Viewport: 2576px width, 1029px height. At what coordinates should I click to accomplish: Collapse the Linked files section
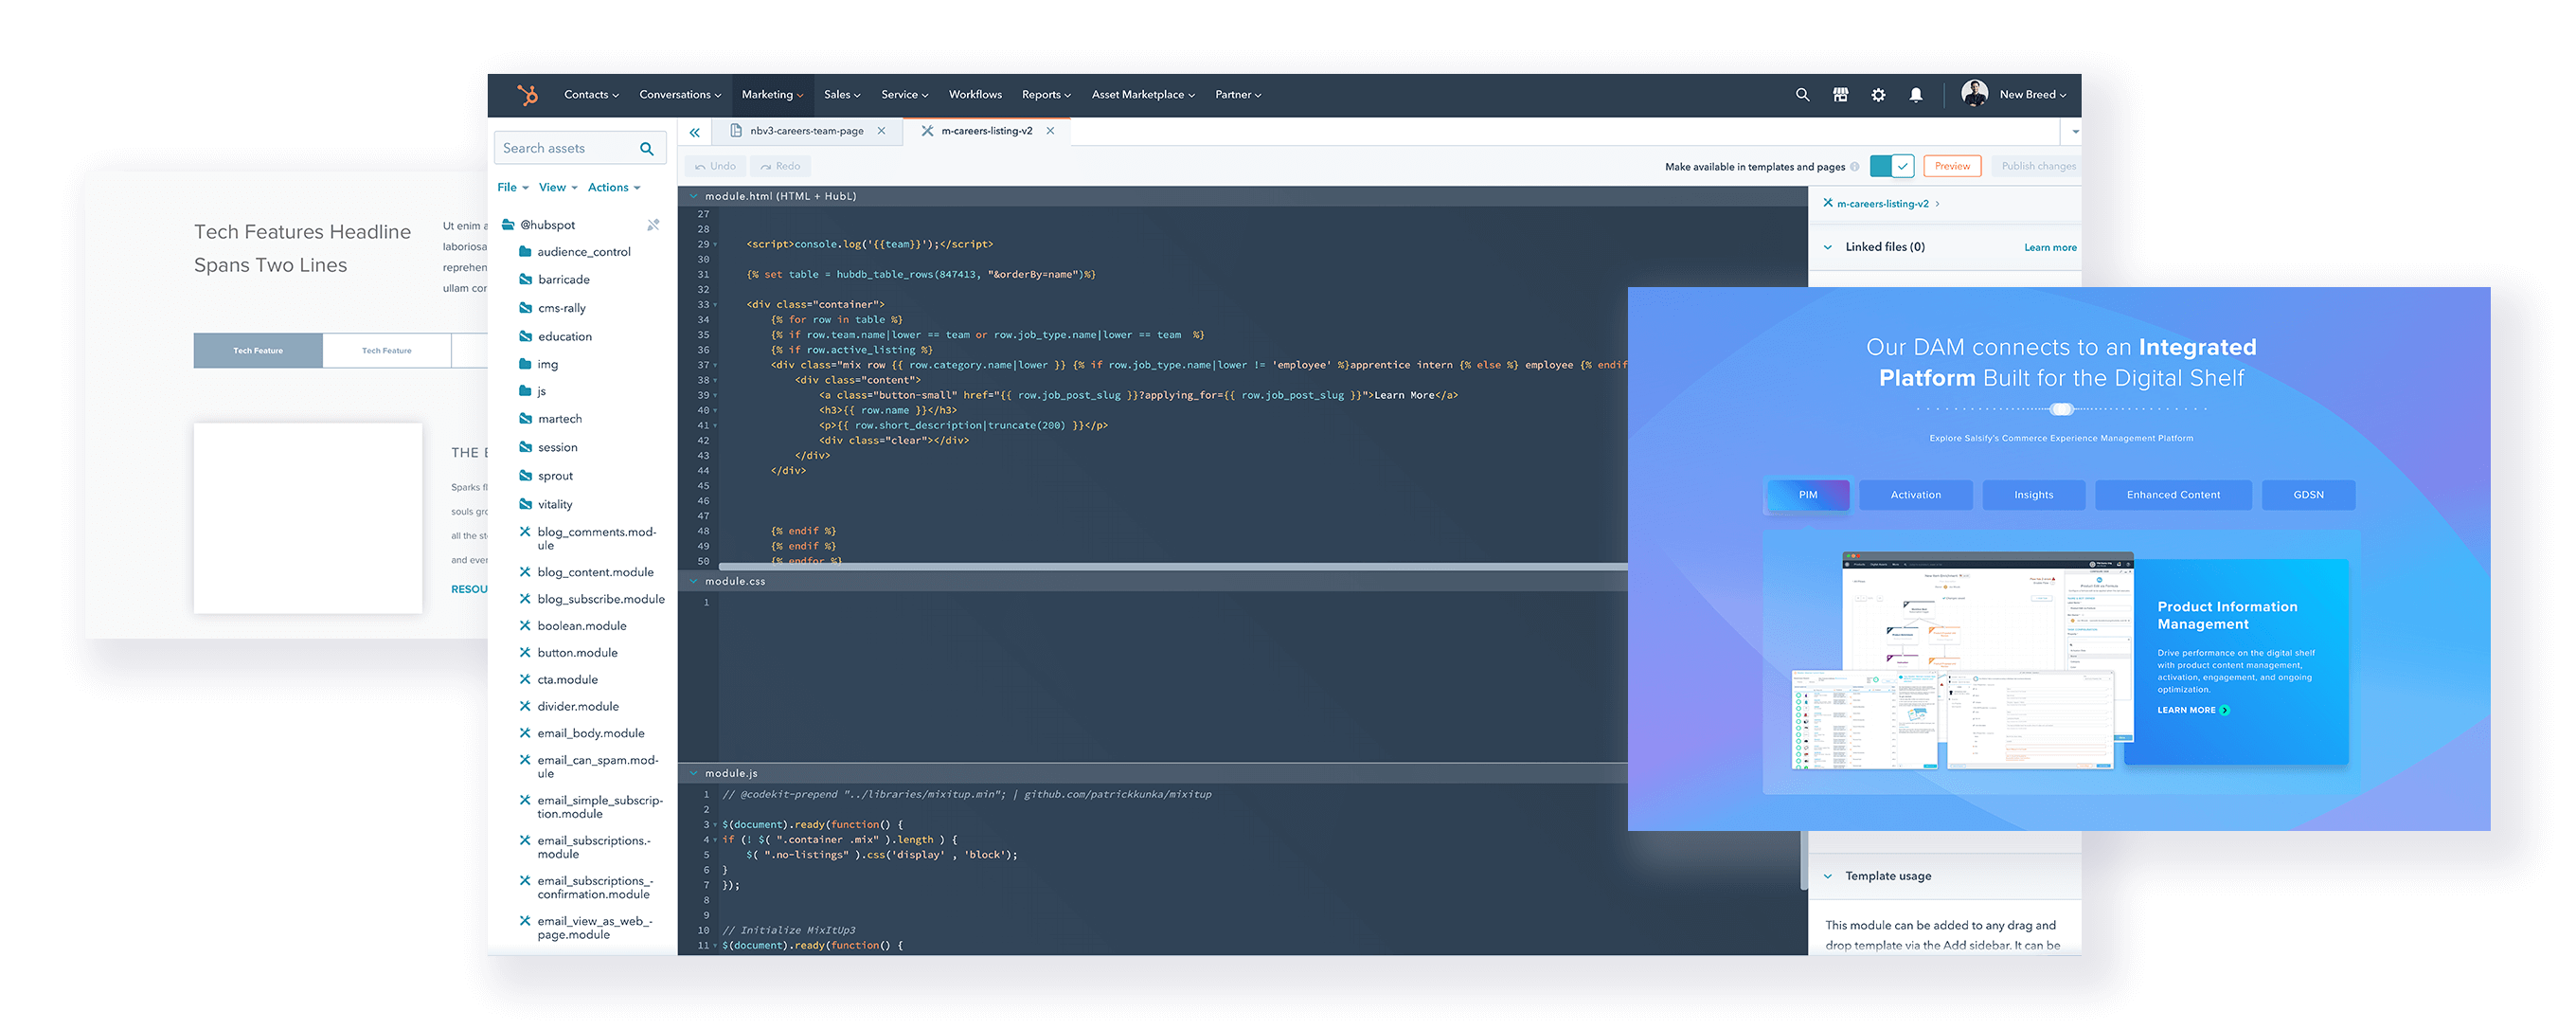1828,247
